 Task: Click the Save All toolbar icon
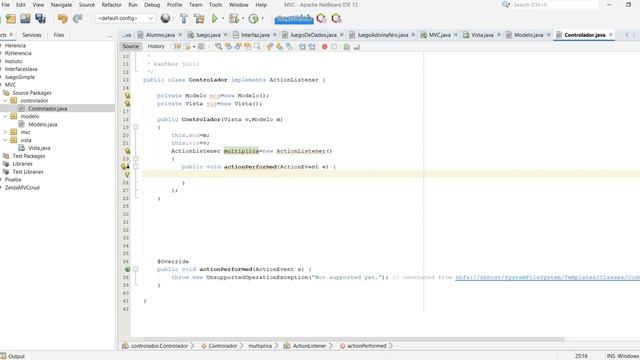click(x=40, y=18)
